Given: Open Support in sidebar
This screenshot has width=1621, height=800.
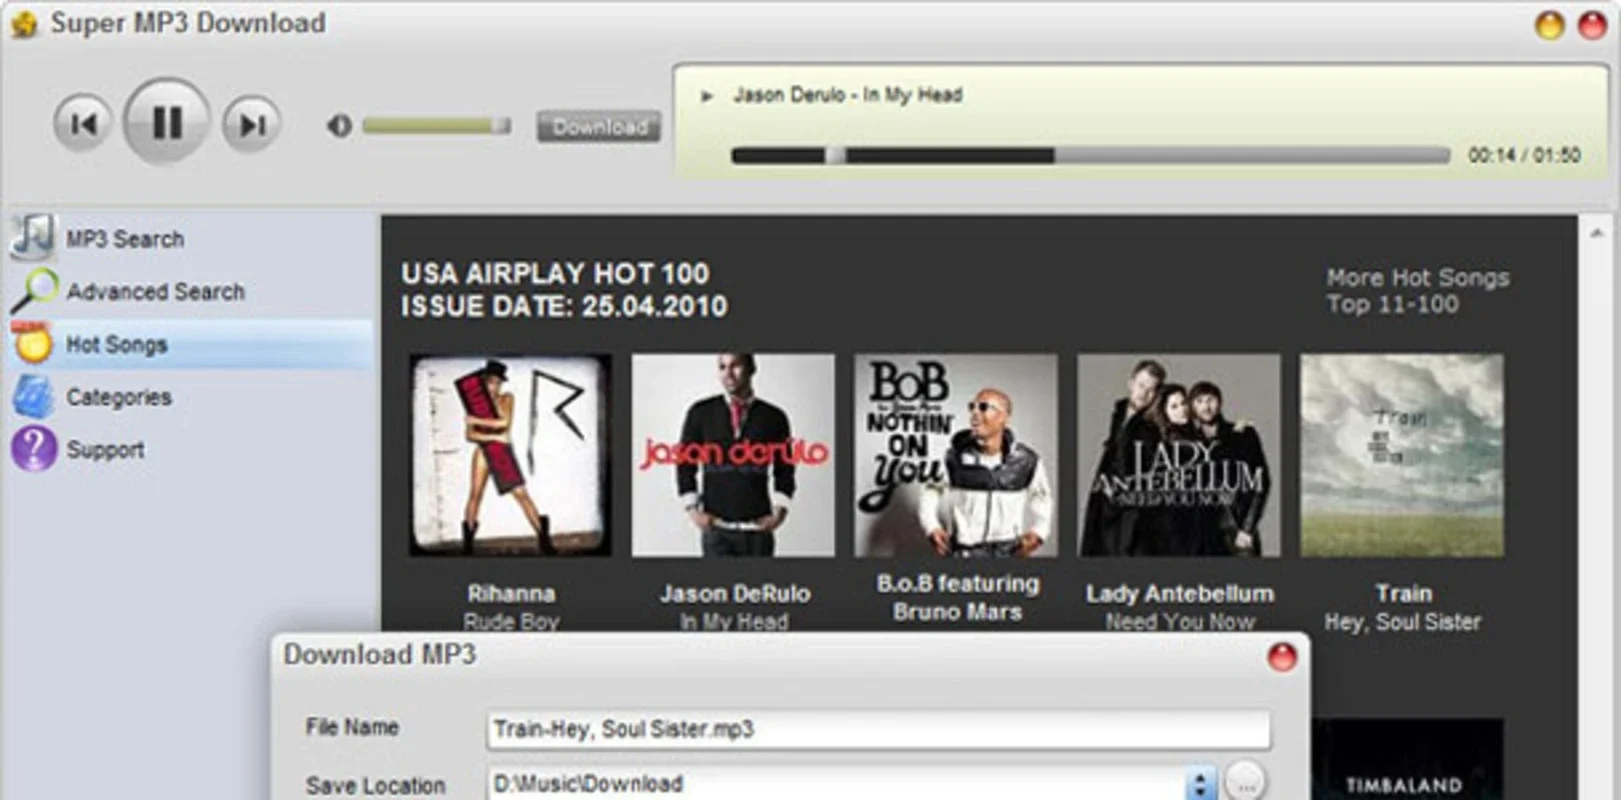Looking at the screenshot, I should [105, 450].
